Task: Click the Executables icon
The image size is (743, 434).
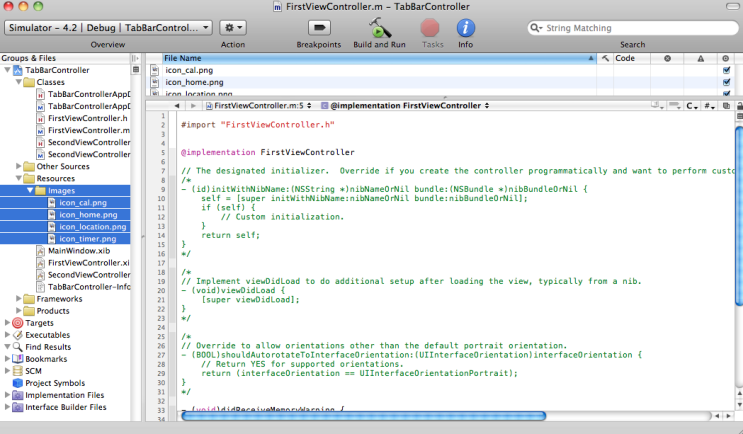Action: click(x=18, y=335)
